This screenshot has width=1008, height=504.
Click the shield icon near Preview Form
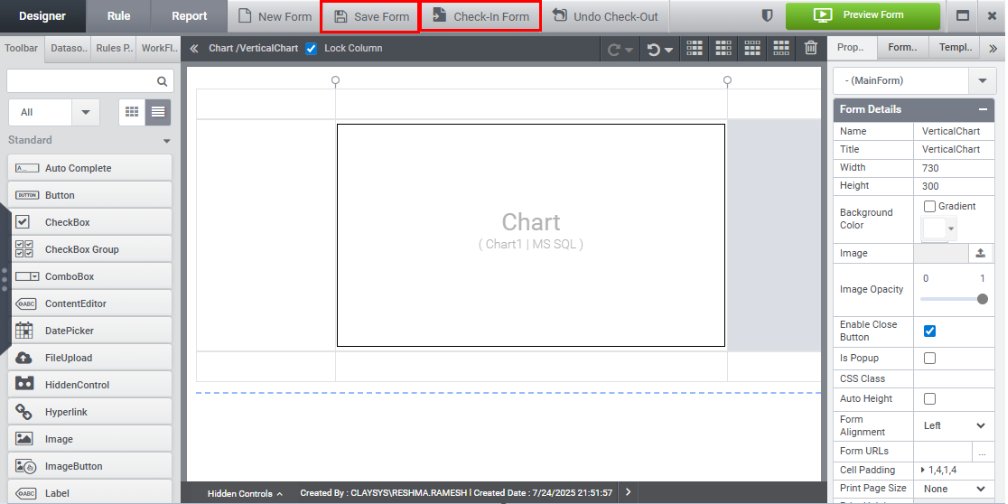(x=767, y=16)
